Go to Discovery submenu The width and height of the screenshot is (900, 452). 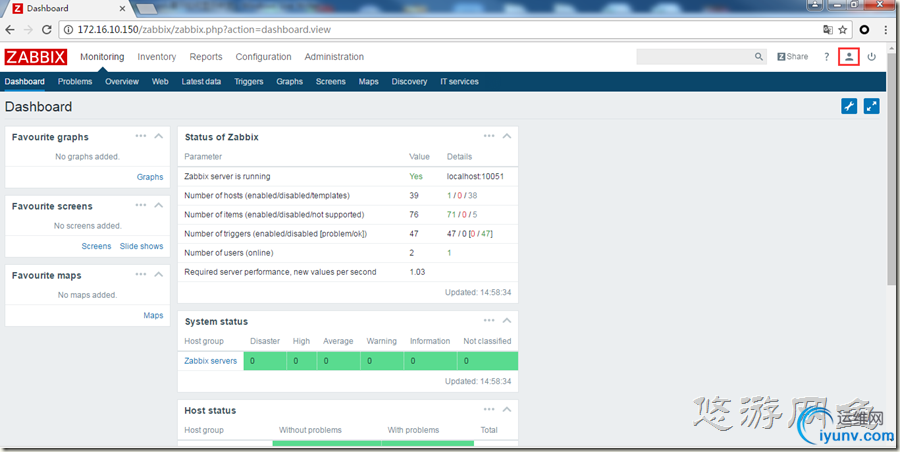tap(409, 82)
